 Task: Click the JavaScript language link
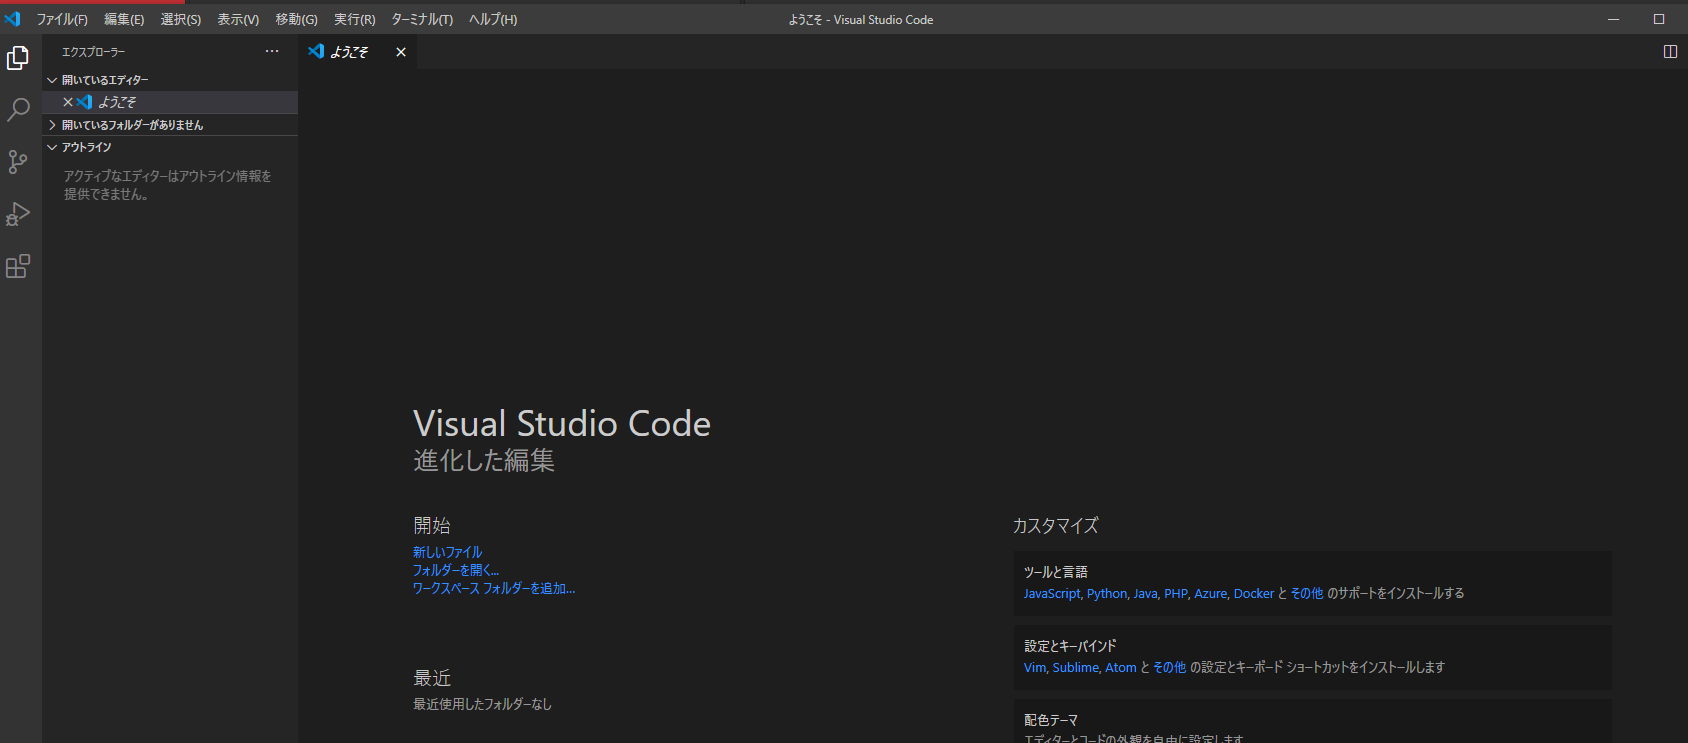point(1052,594)
